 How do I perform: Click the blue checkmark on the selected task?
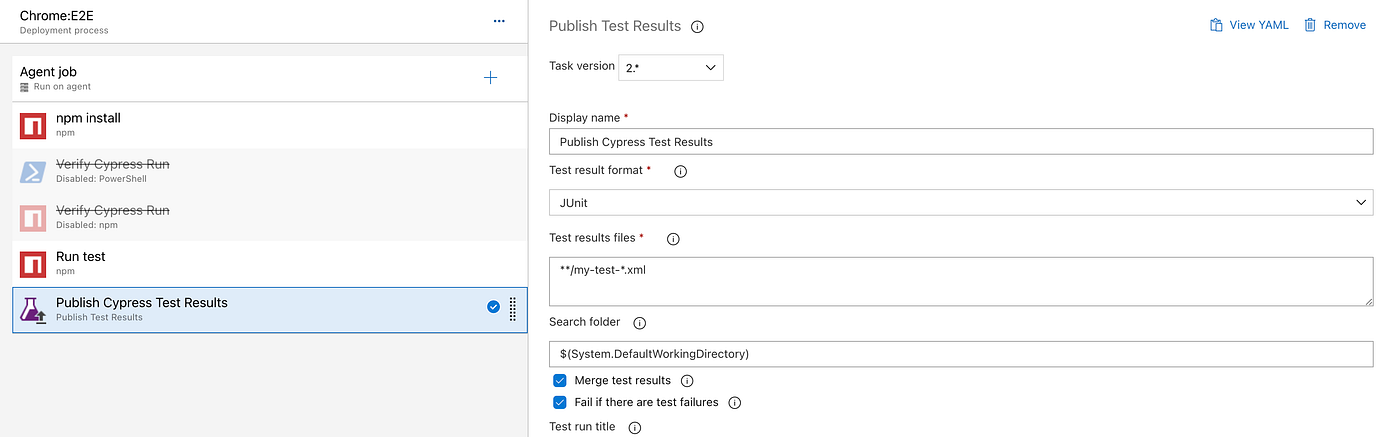[493, 307]
